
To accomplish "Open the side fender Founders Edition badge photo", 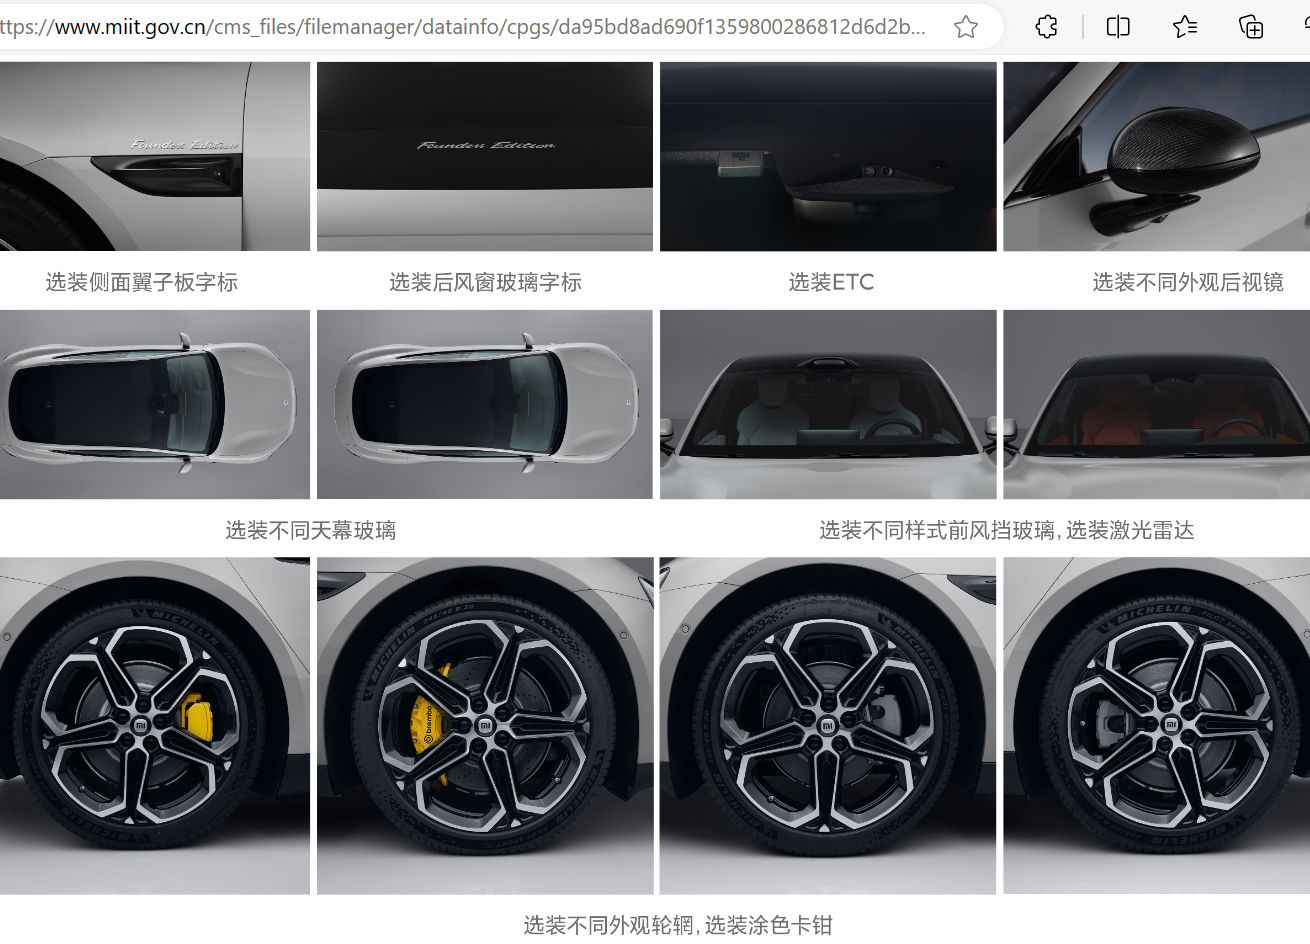I will 155,156.
